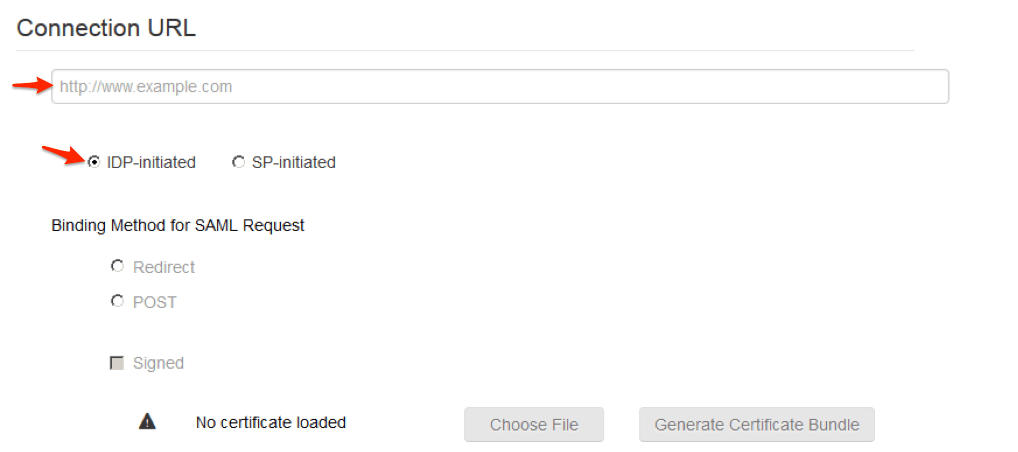Toggle the Signed checkbox box
The image size is (1018, 452).
[116, 363]
